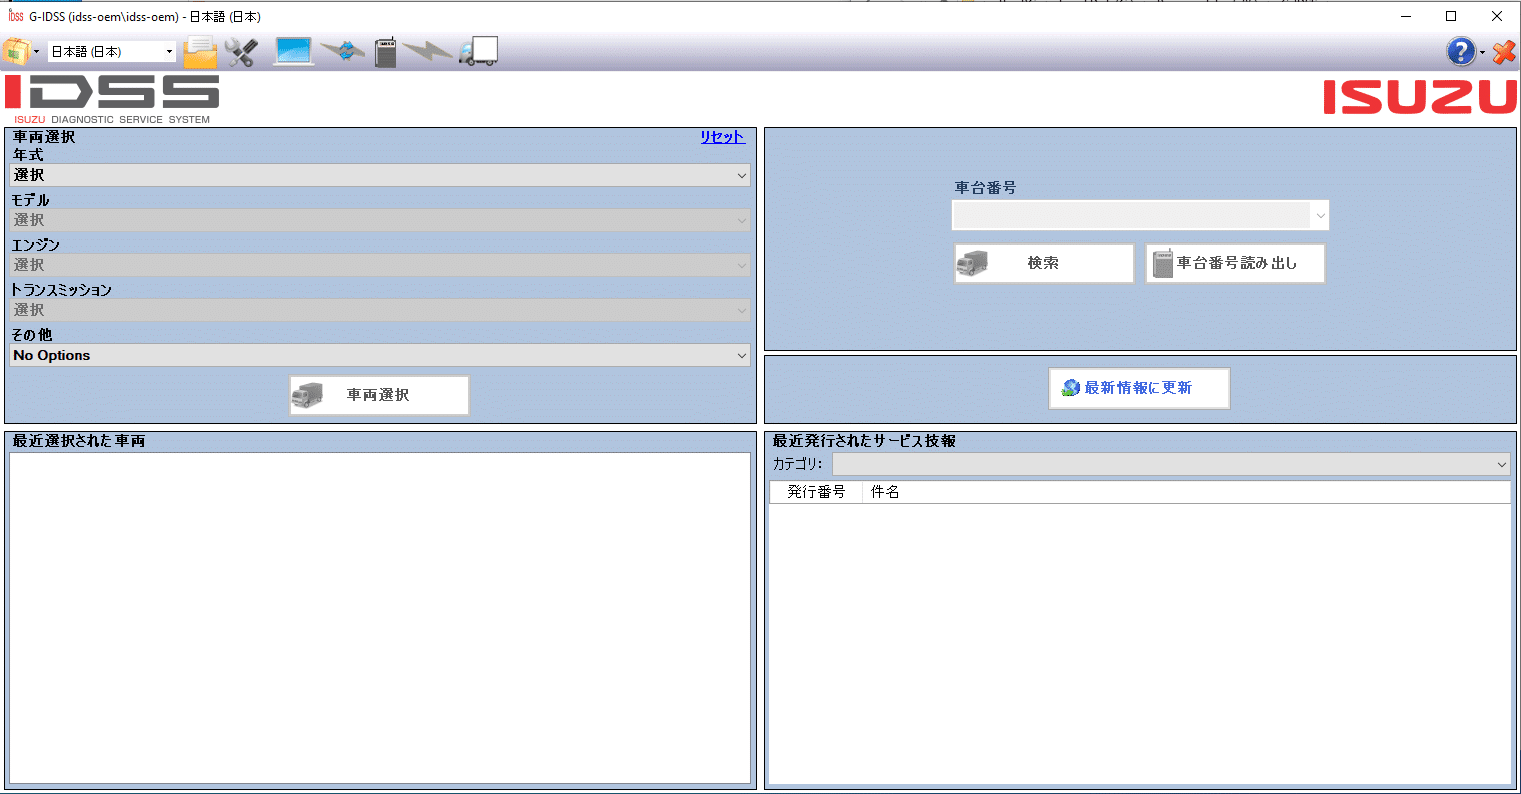
Task: Click the leftmost package icon in toolbar
Action: pyautogui.click(x=16, y=50)
